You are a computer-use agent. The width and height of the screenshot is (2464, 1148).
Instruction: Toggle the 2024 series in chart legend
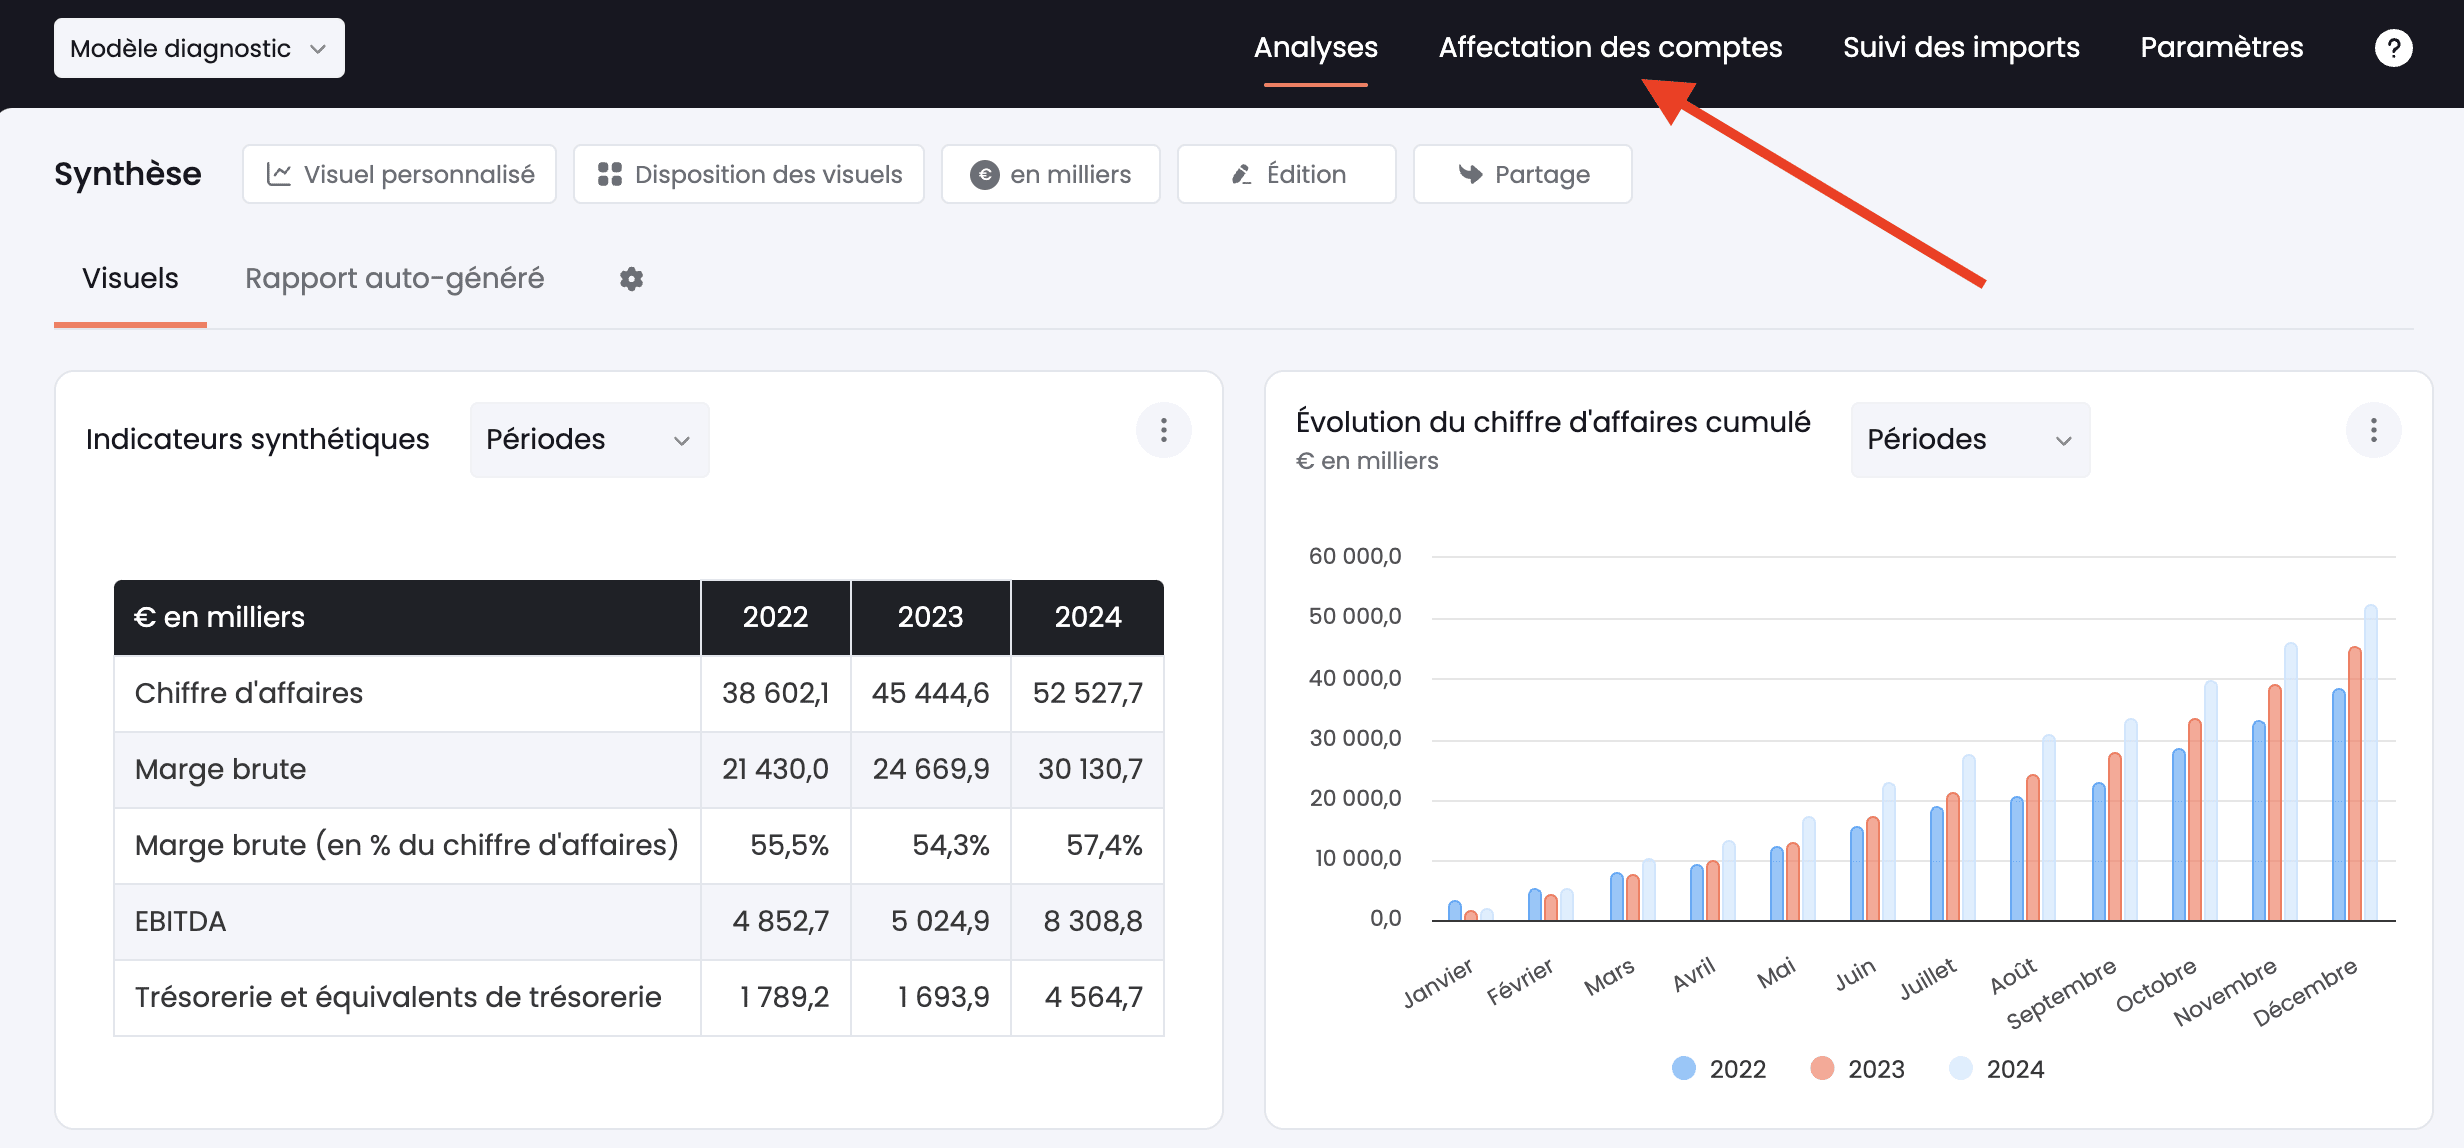[1996, 1069]
